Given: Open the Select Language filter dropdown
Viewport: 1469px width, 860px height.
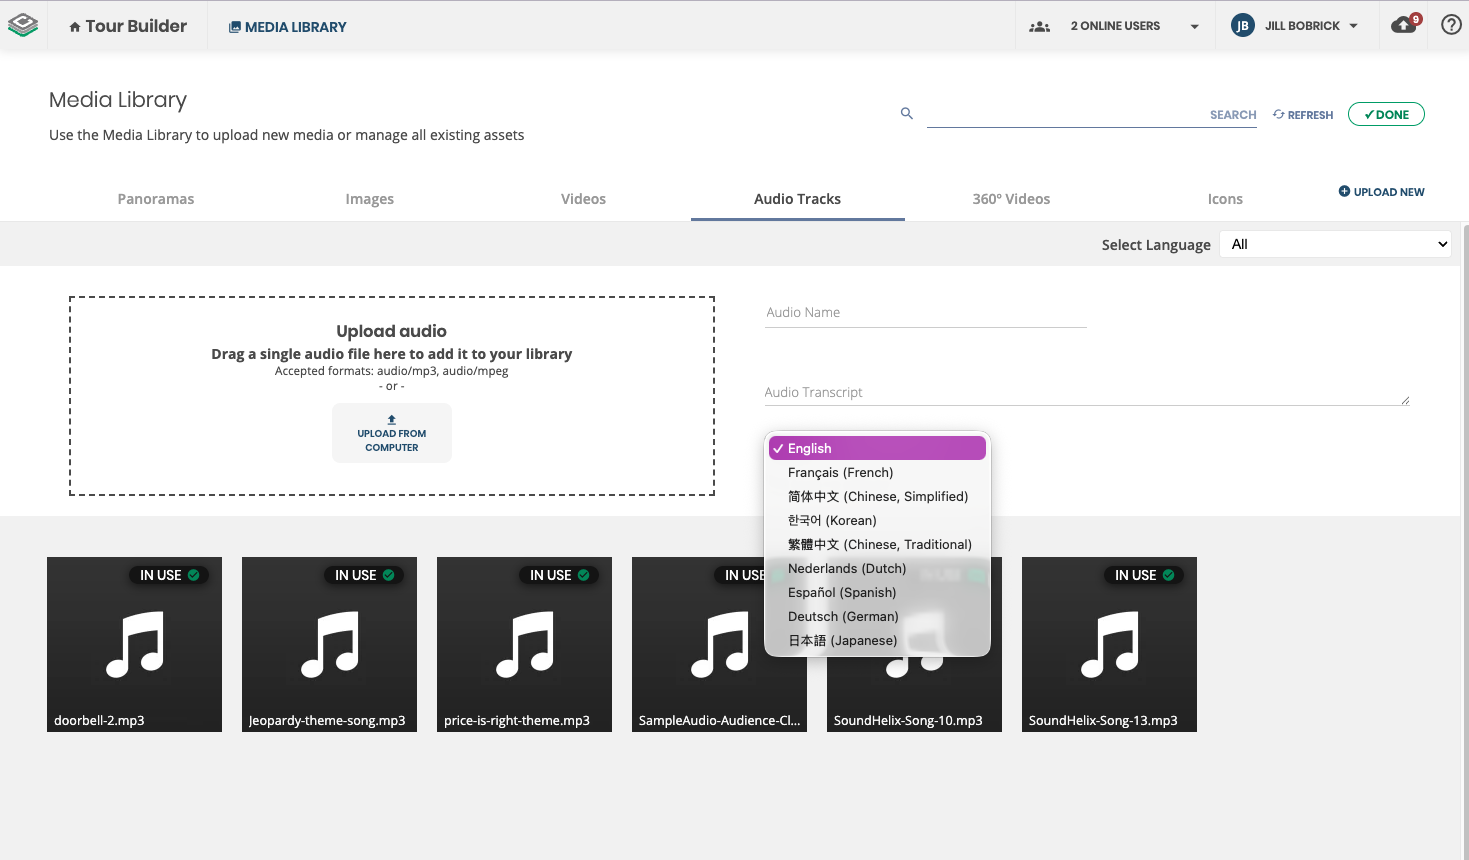Looking at the screenshot, I should (x=1335, y=244).
